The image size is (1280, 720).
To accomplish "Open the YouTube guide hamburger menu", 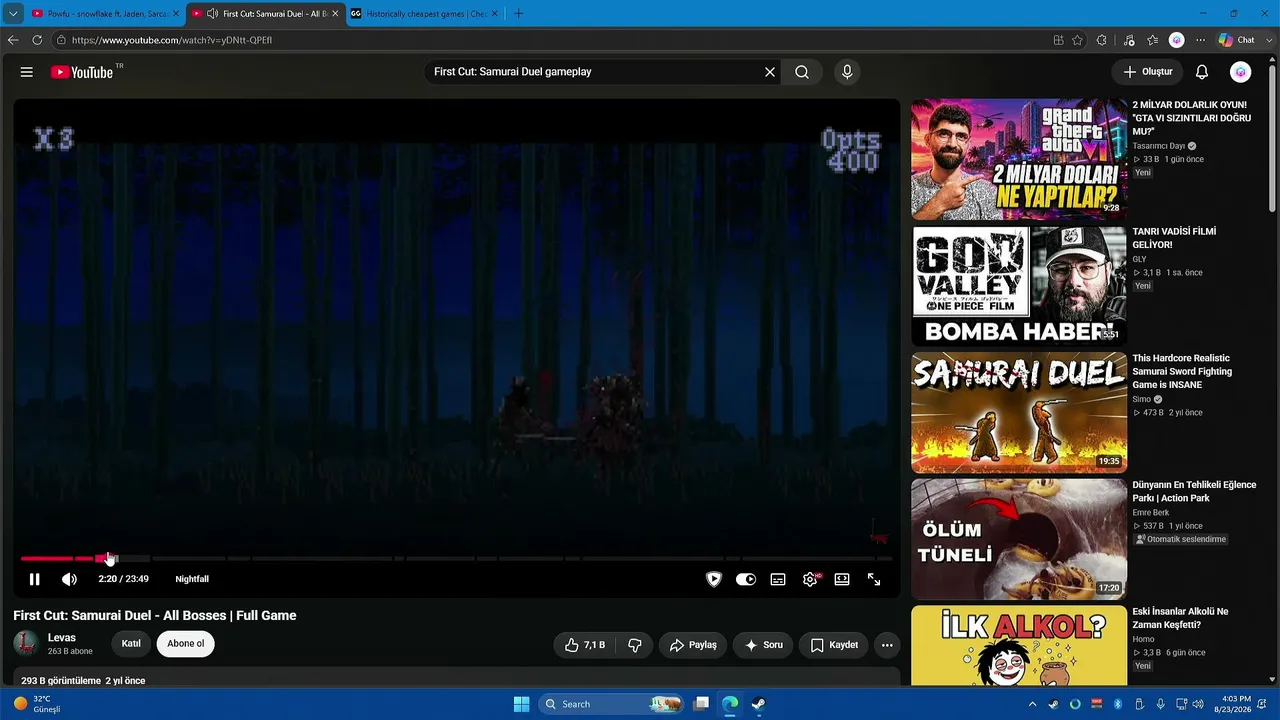I will pyautogui.click(x=27, y=72).
